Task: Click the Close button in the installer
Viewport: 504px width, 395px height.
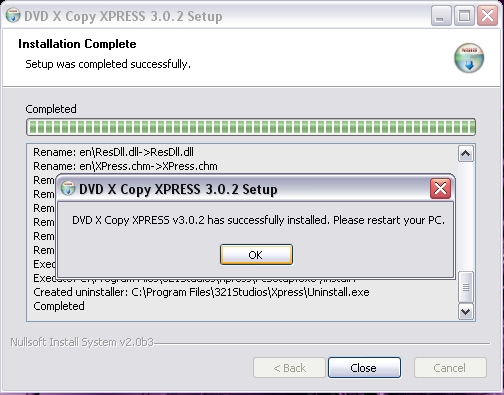Action: click(x=364, y=368)
